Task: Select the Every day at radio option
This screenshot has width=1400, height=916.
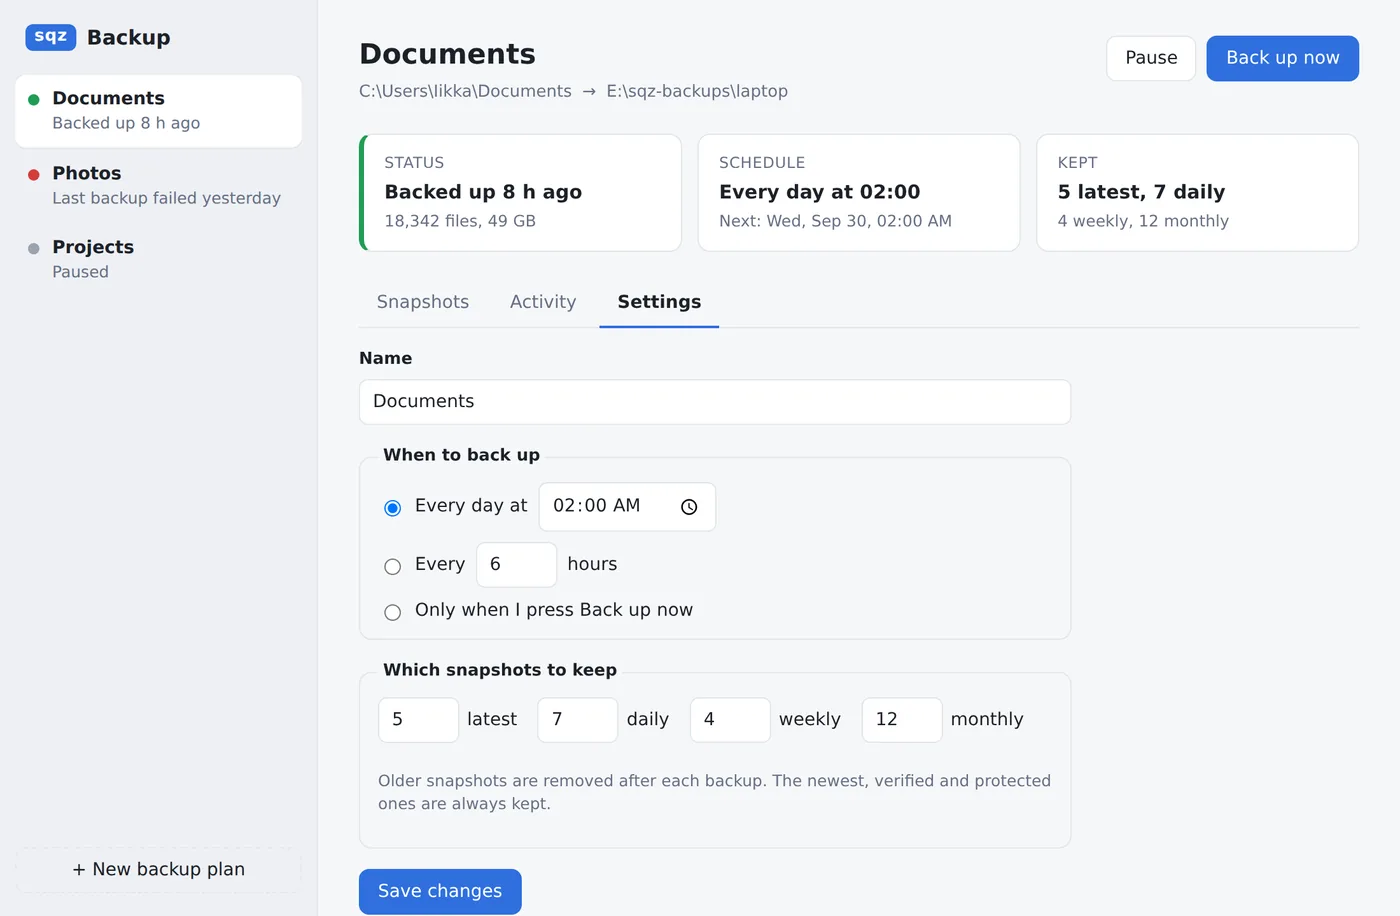Action: (393, 508)
